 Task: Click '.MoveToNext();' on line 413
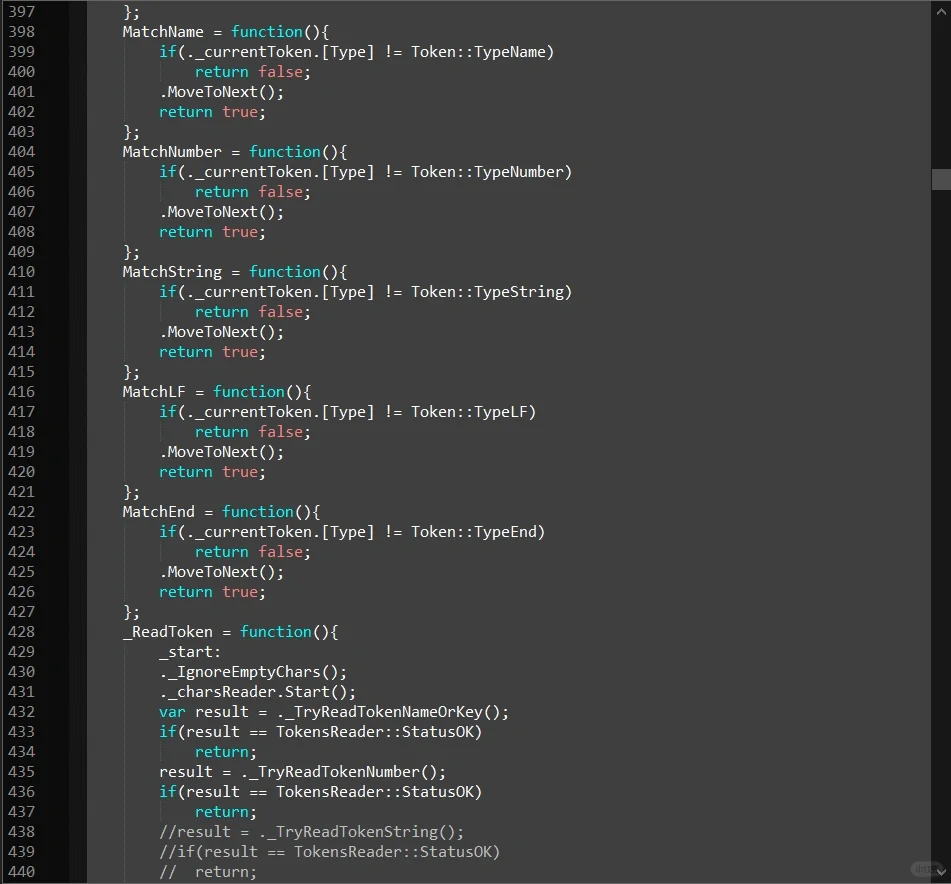tap(221, 332)
